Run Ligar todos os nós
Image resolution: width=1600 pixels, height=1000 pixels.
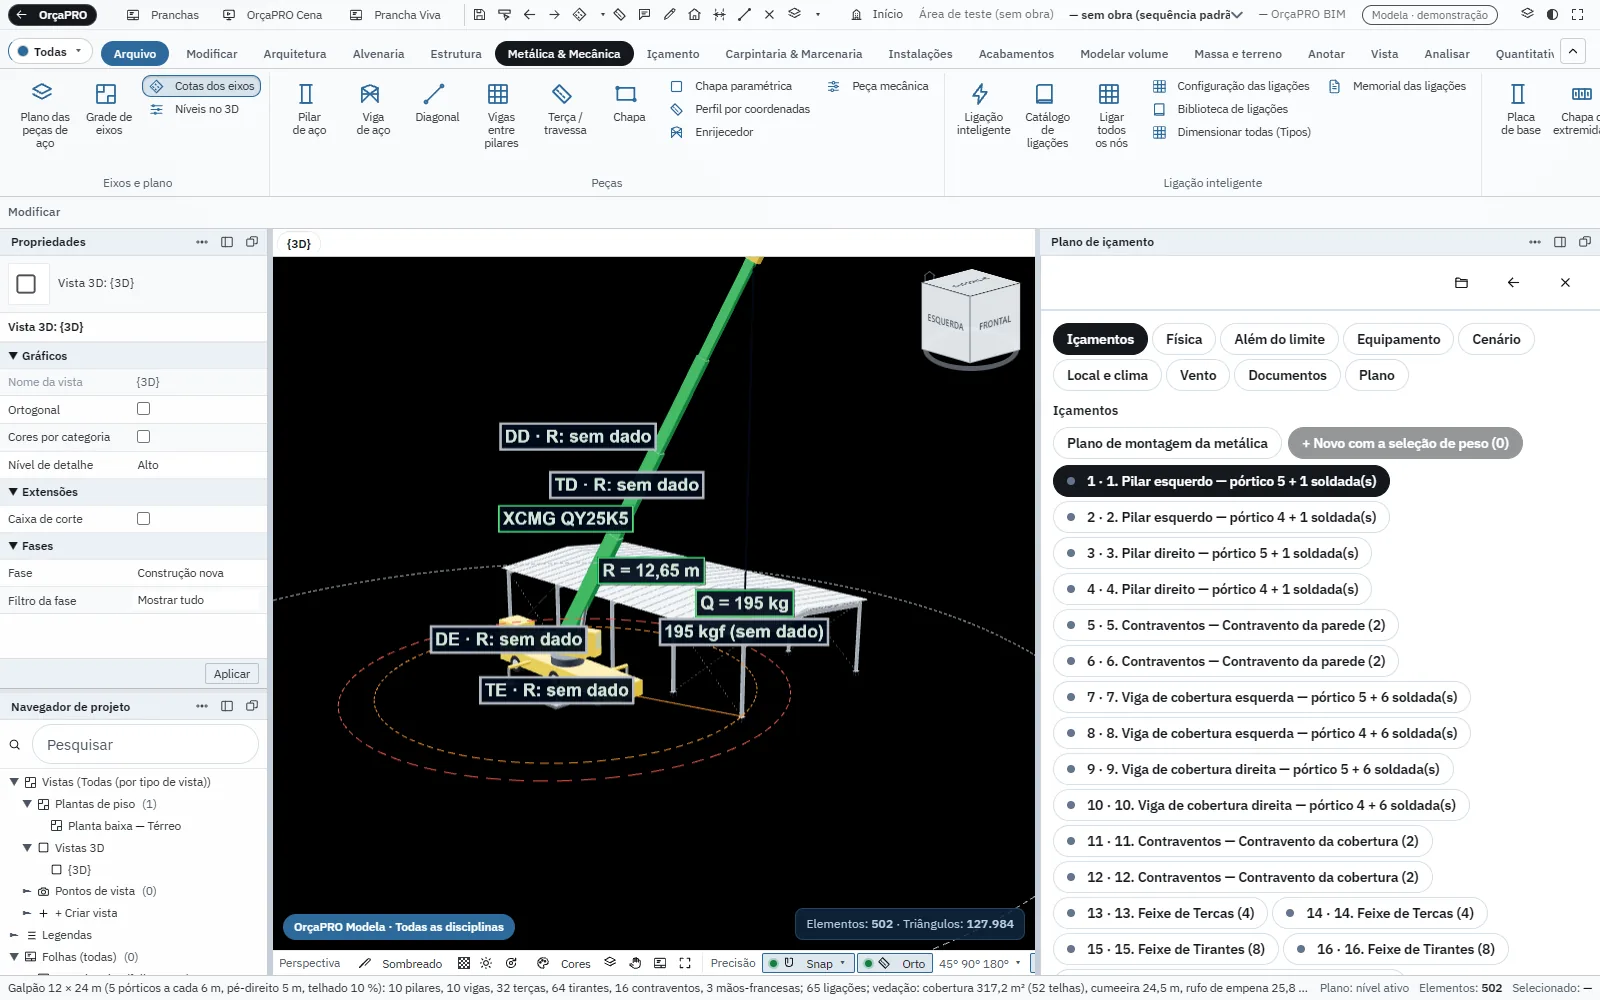coord(1110,115)
